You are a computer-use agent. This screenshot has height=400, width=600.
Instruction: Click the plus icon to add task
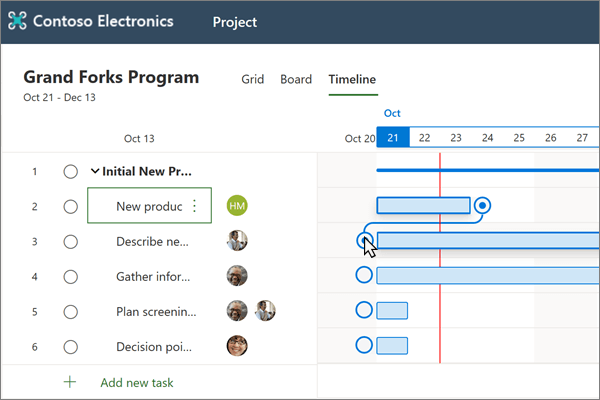coord(70,381)
